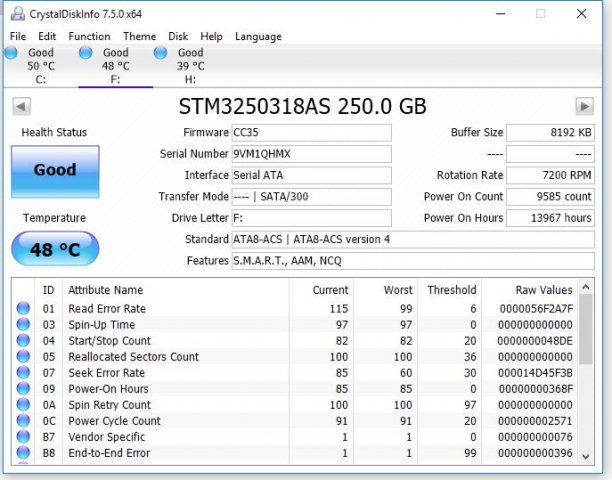Select drive H: status orb icon

(x=161, y=53)
